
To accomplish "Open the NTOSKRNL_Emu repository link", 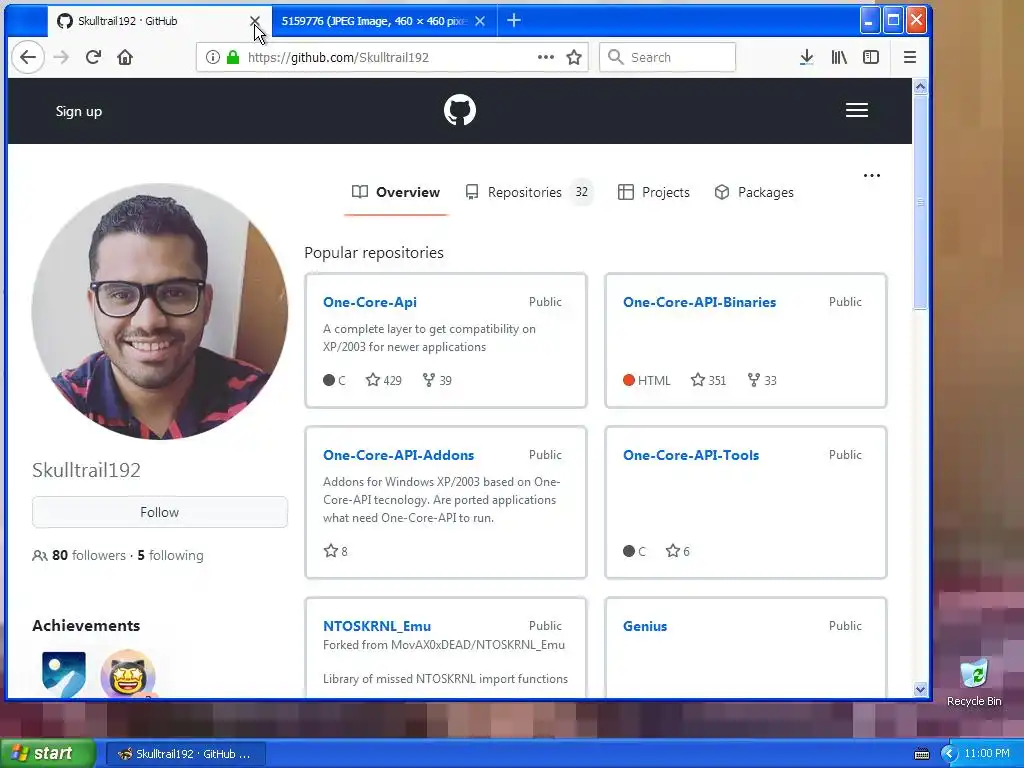I will [377, 626].
